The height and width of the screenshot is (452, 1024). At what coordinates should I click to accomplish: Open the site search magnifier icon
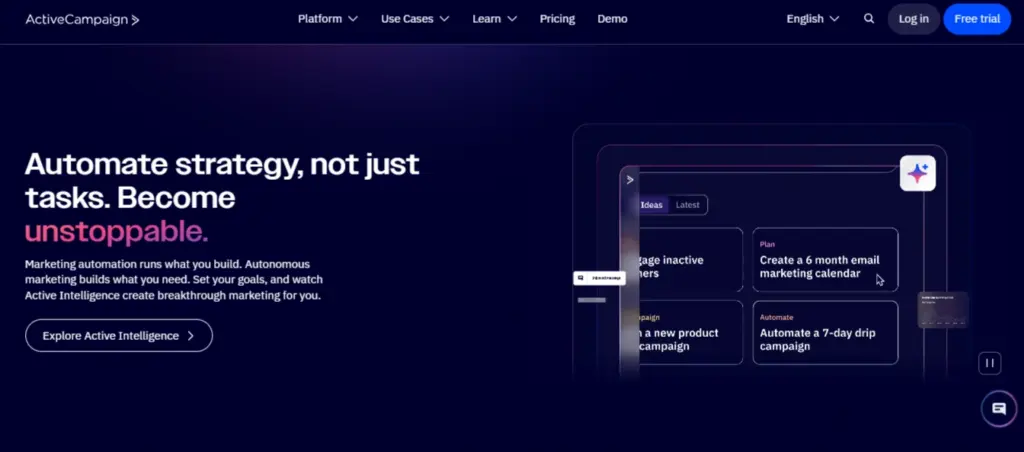(869, 19)
